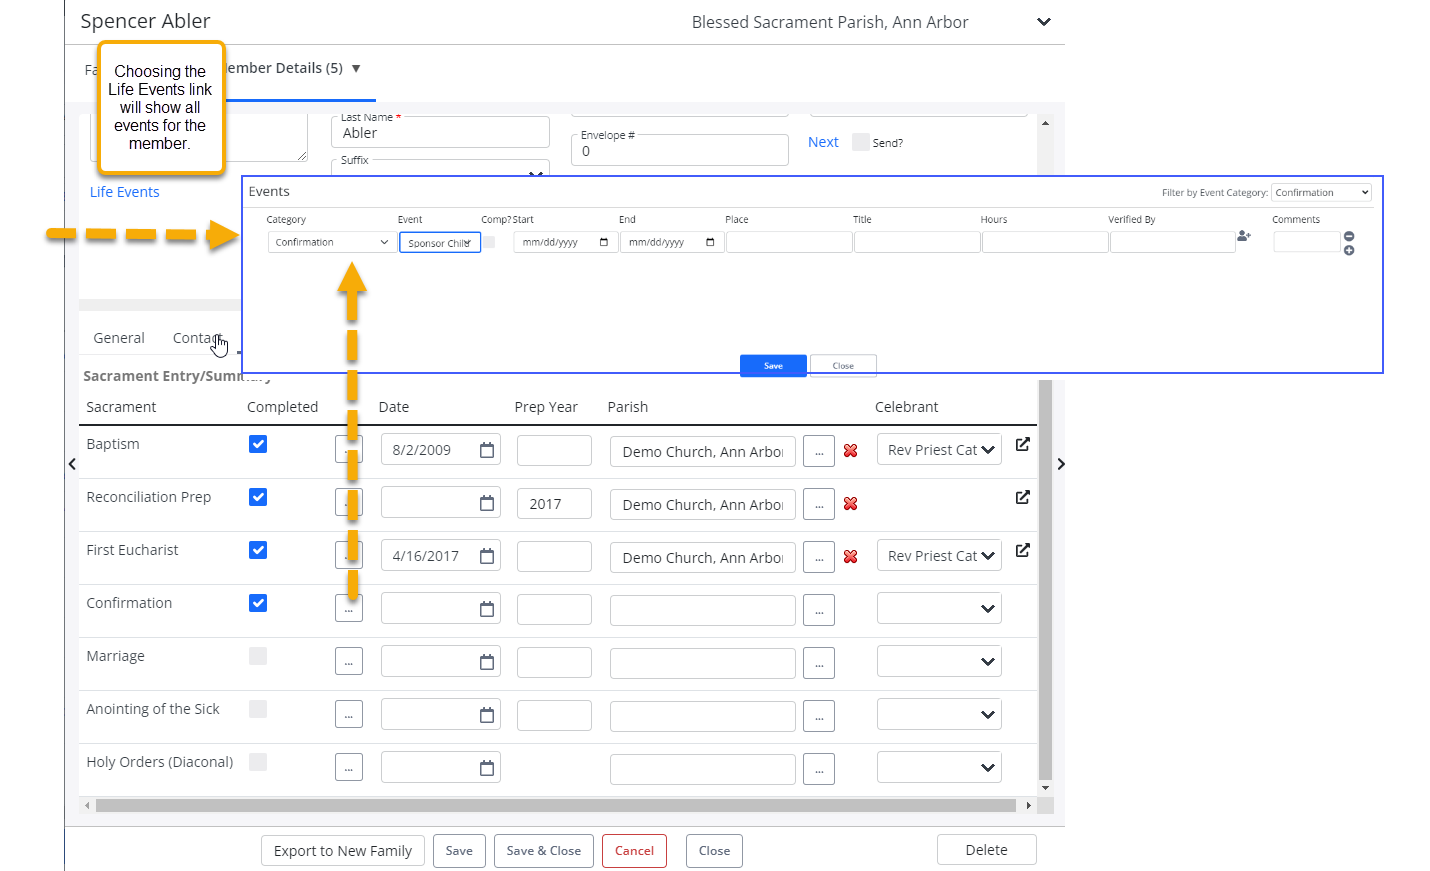Clear the Reconciliation Prep parish with red X

[851, 504]
